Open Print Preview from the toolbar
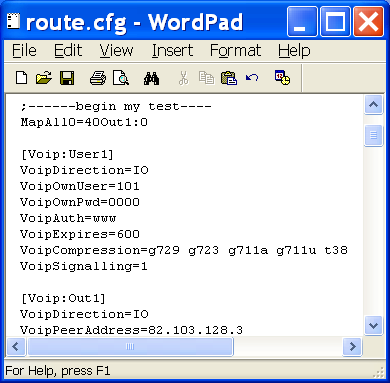 pyautogui.click(x=121, y=78)
